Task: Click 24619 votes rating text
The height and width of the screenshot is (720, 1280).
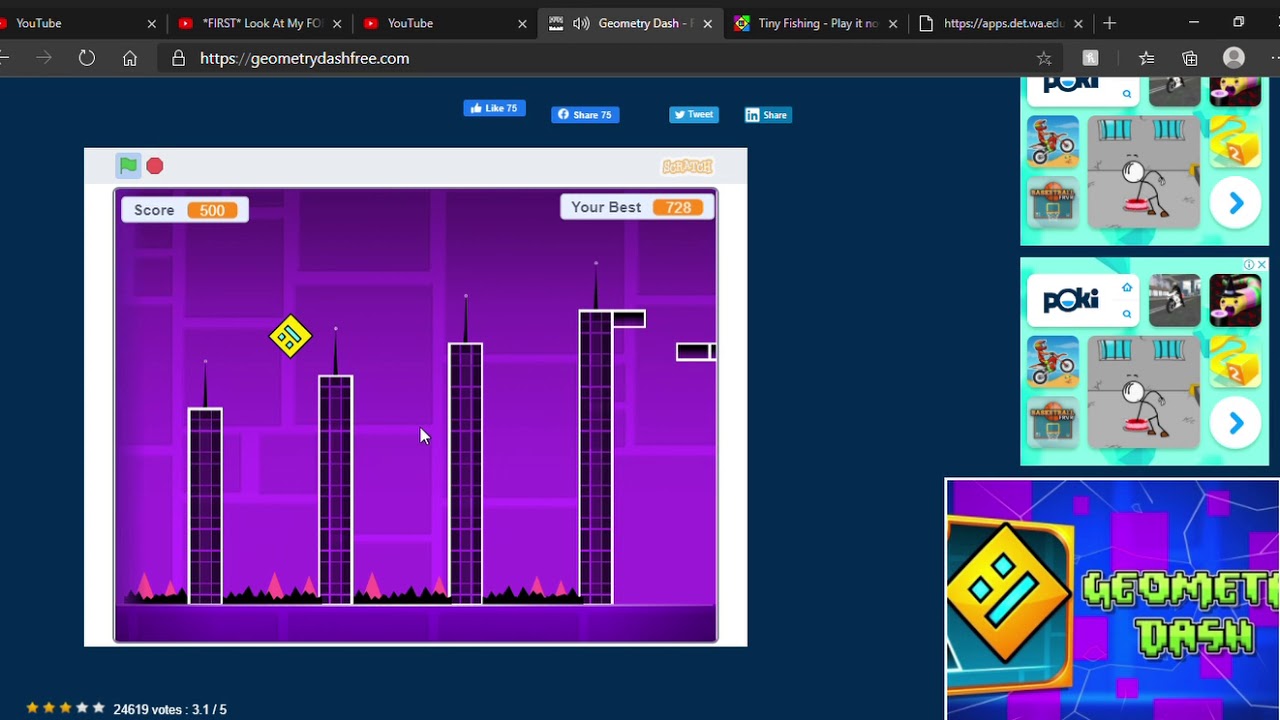Action: click(x=170, y=709)
